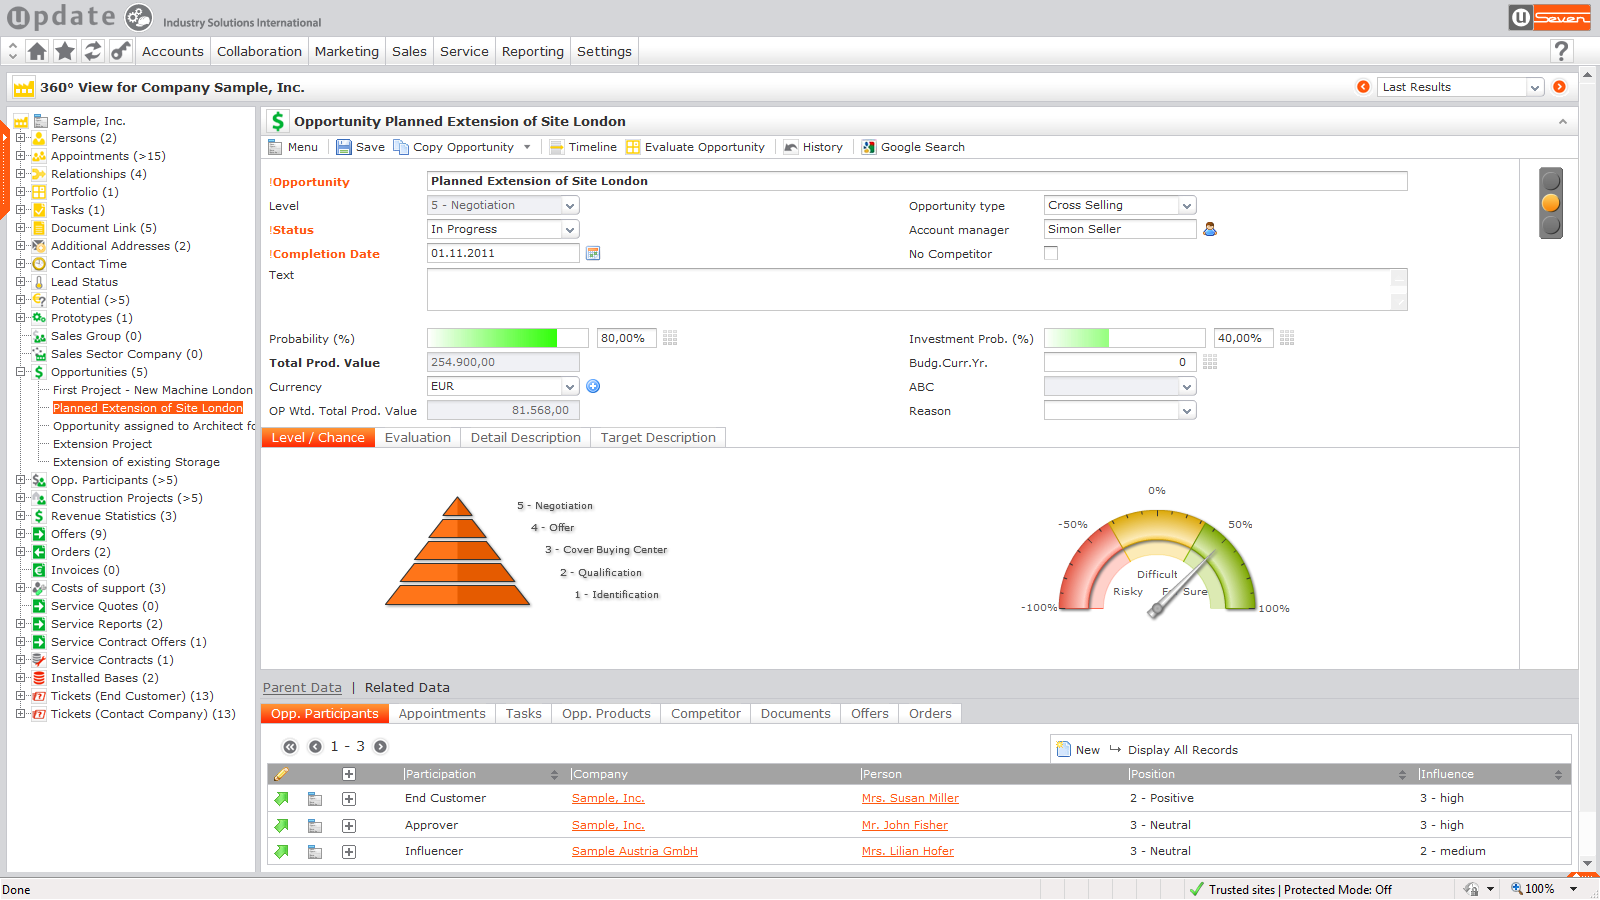Click the Account manager person icon

(1210, 229)
